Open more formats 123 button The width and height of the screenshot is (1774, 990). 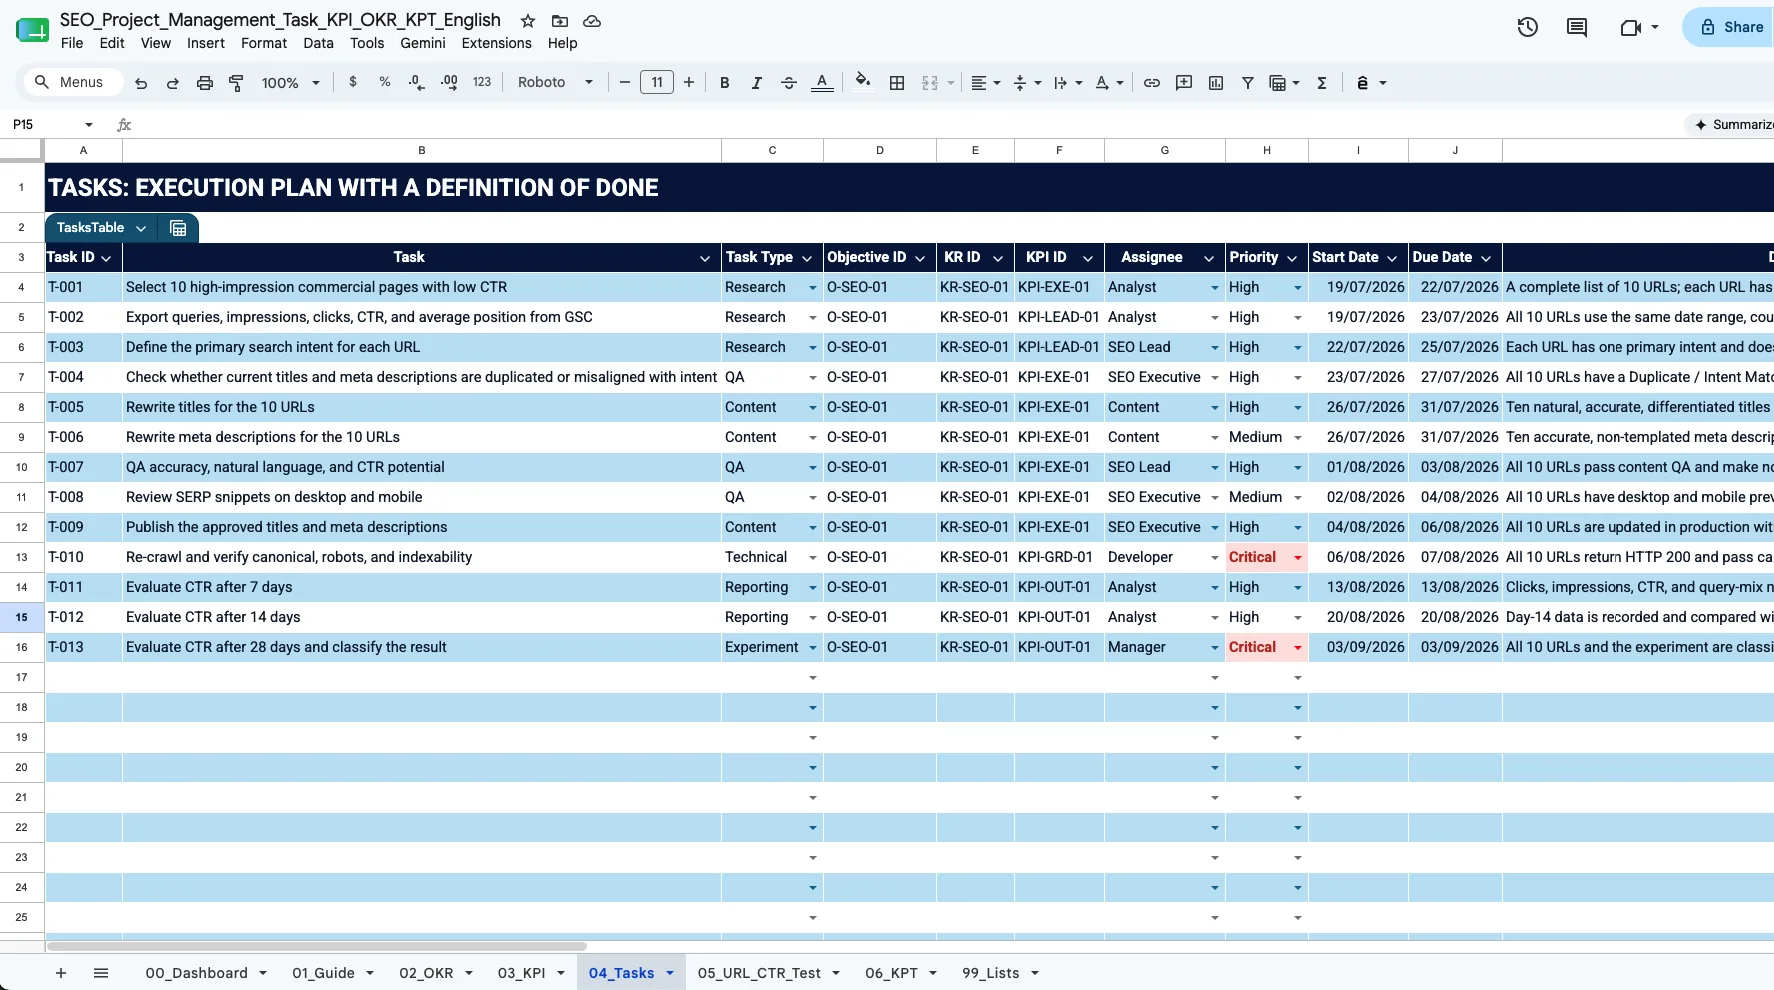click(482, 82)
